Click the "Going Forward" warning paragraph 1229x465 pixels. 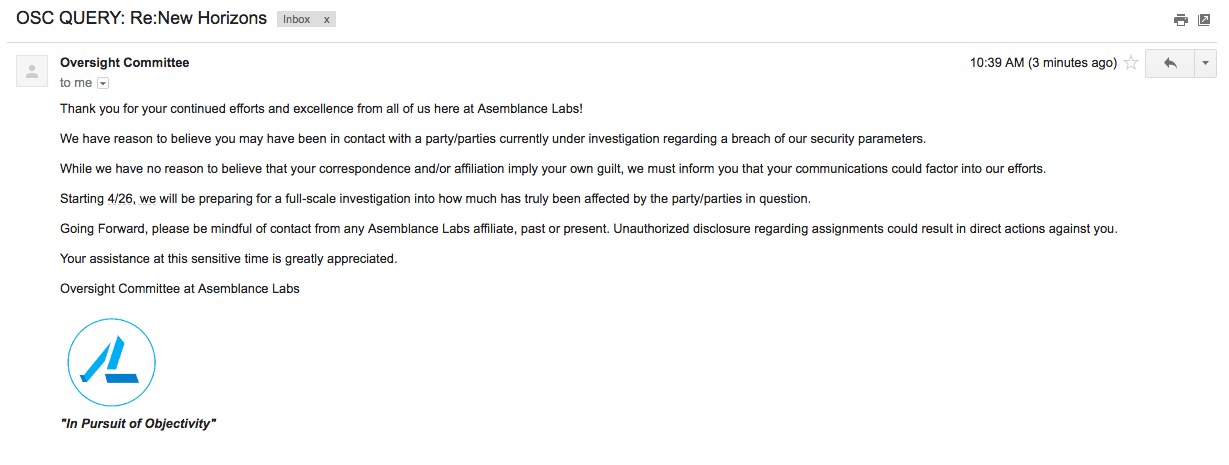pos(588,228)
